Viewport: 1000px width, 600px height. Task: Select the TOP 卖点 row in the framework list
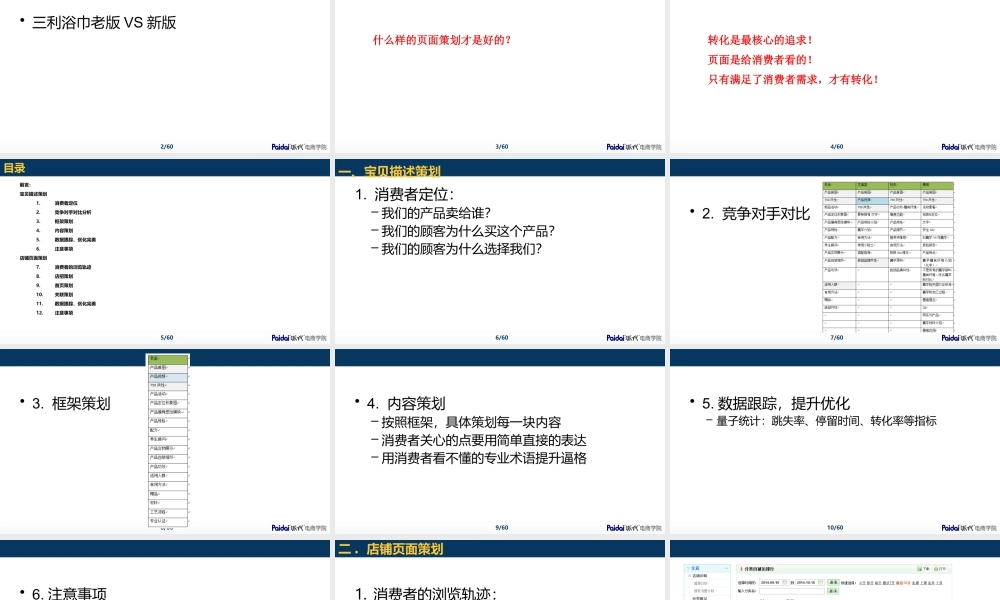(166, 387)
